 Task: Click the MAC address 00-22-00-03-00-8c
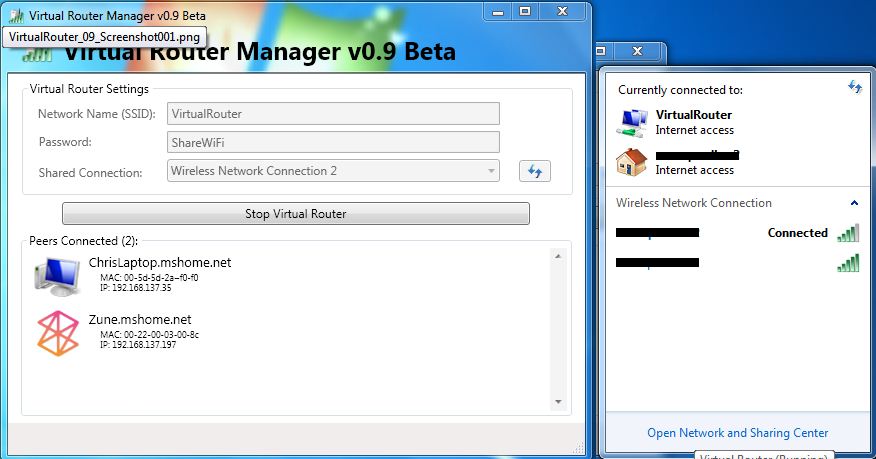click(x=149, y=334)
